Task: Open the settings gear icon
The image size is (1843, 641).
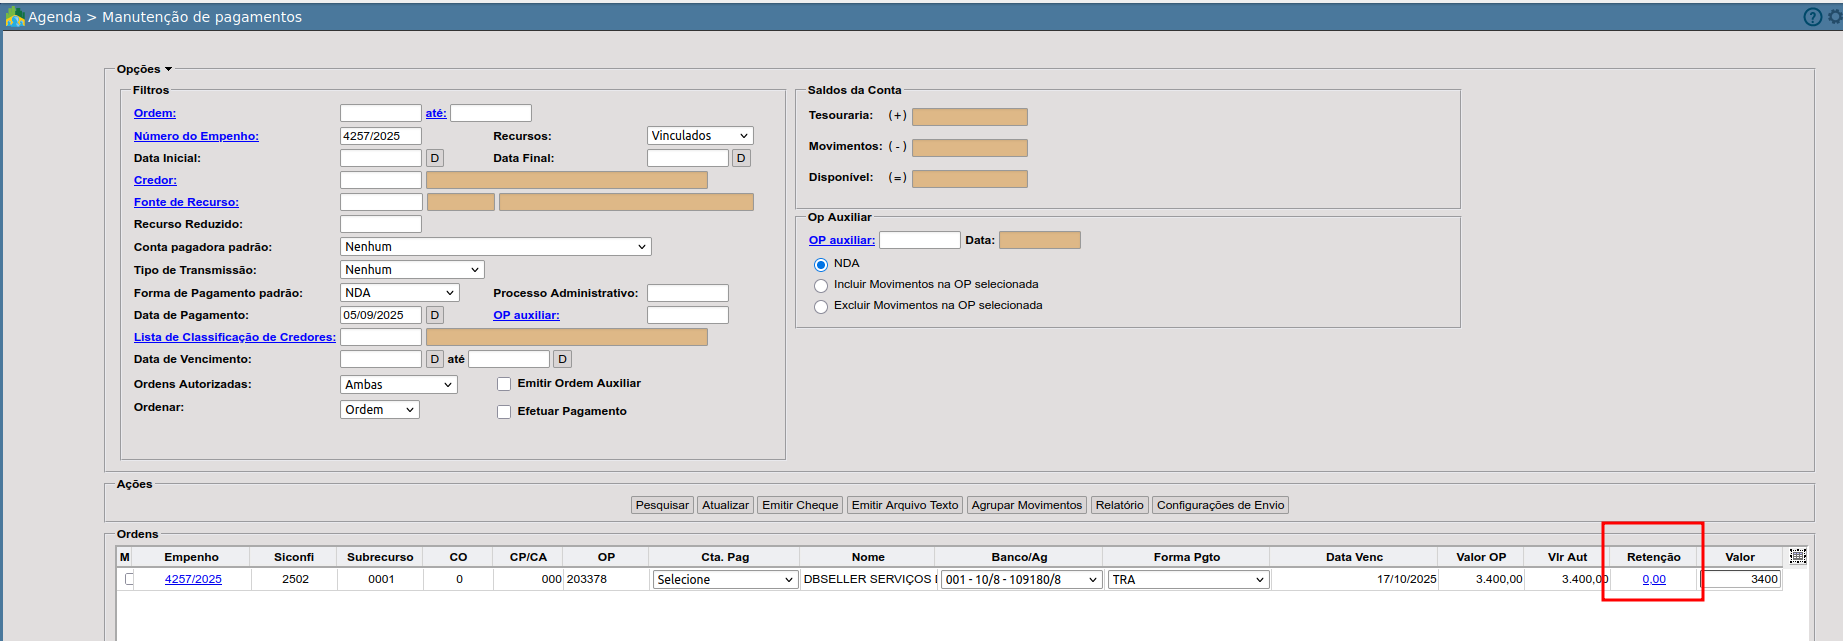Action: click(x=1835, y=17)
